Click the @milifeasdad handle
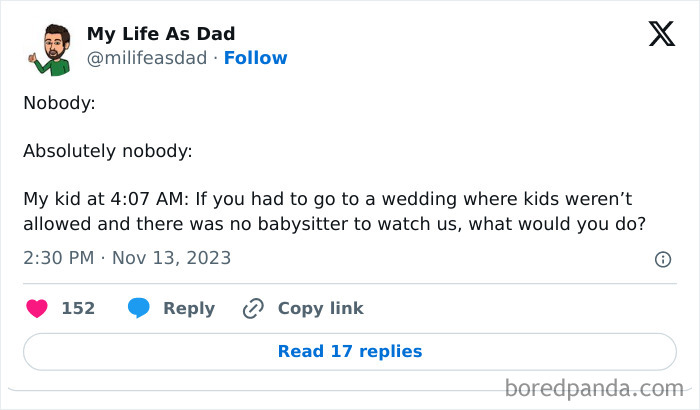The height and width of the screenshot is (410, 700). [148, 58]
